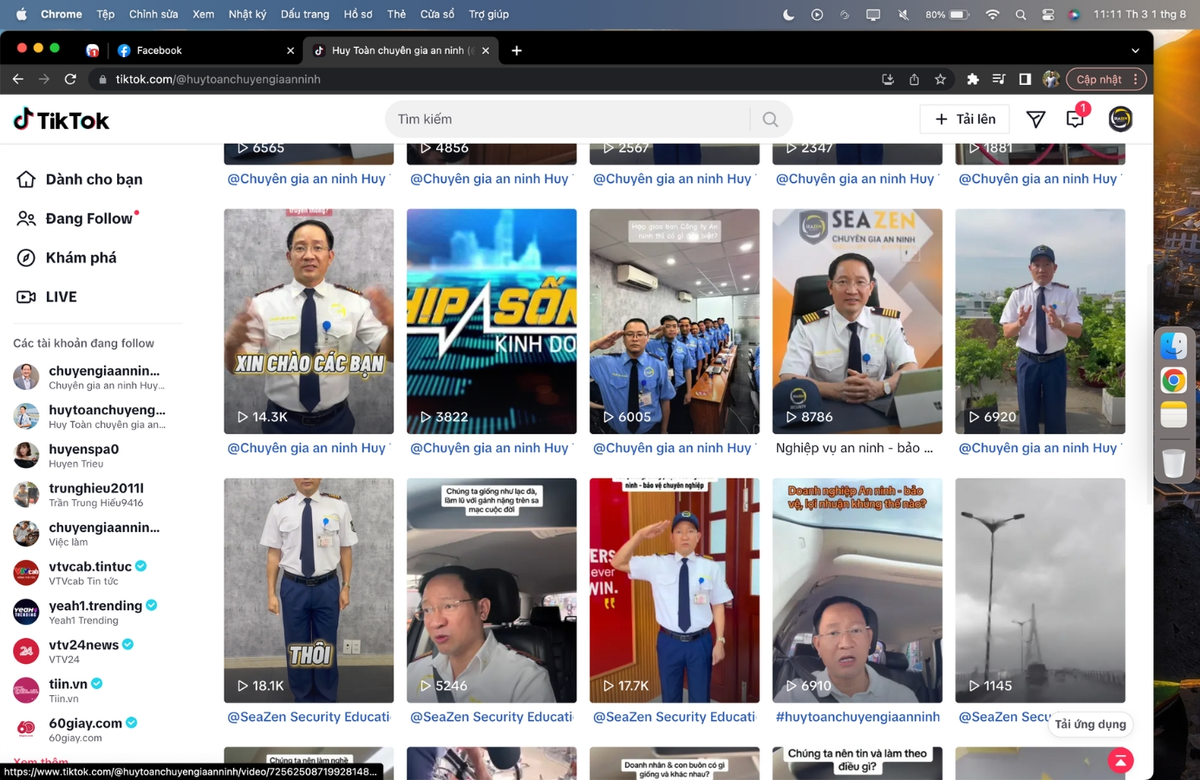Bookmark this page with the star icon
1200x780 pixels.
pyautogui.click(x=940, y=79)
